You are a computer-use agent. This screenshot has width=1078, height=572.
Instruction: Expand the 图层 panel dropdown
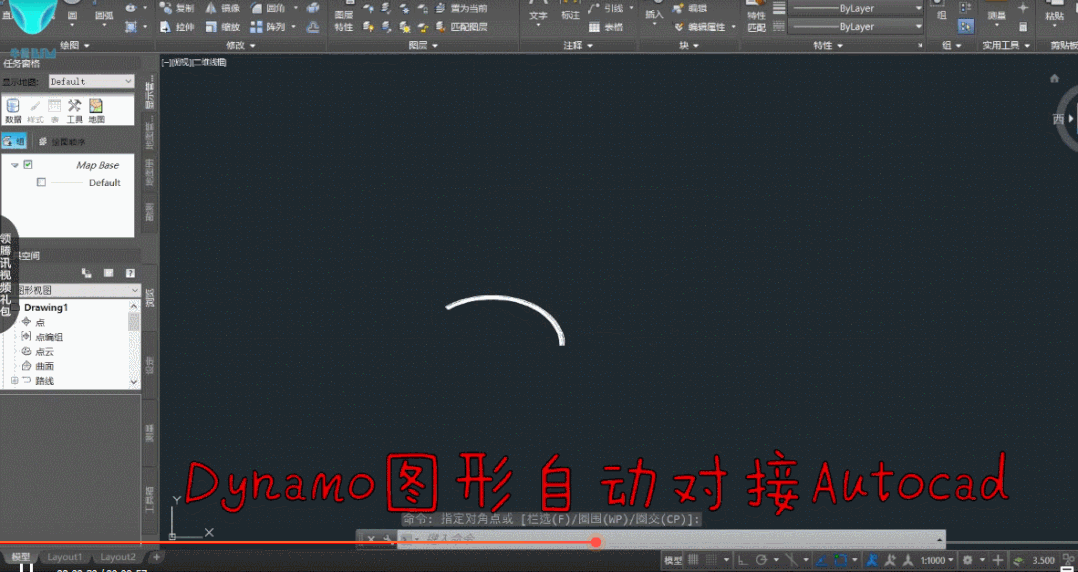click(425, 45)
